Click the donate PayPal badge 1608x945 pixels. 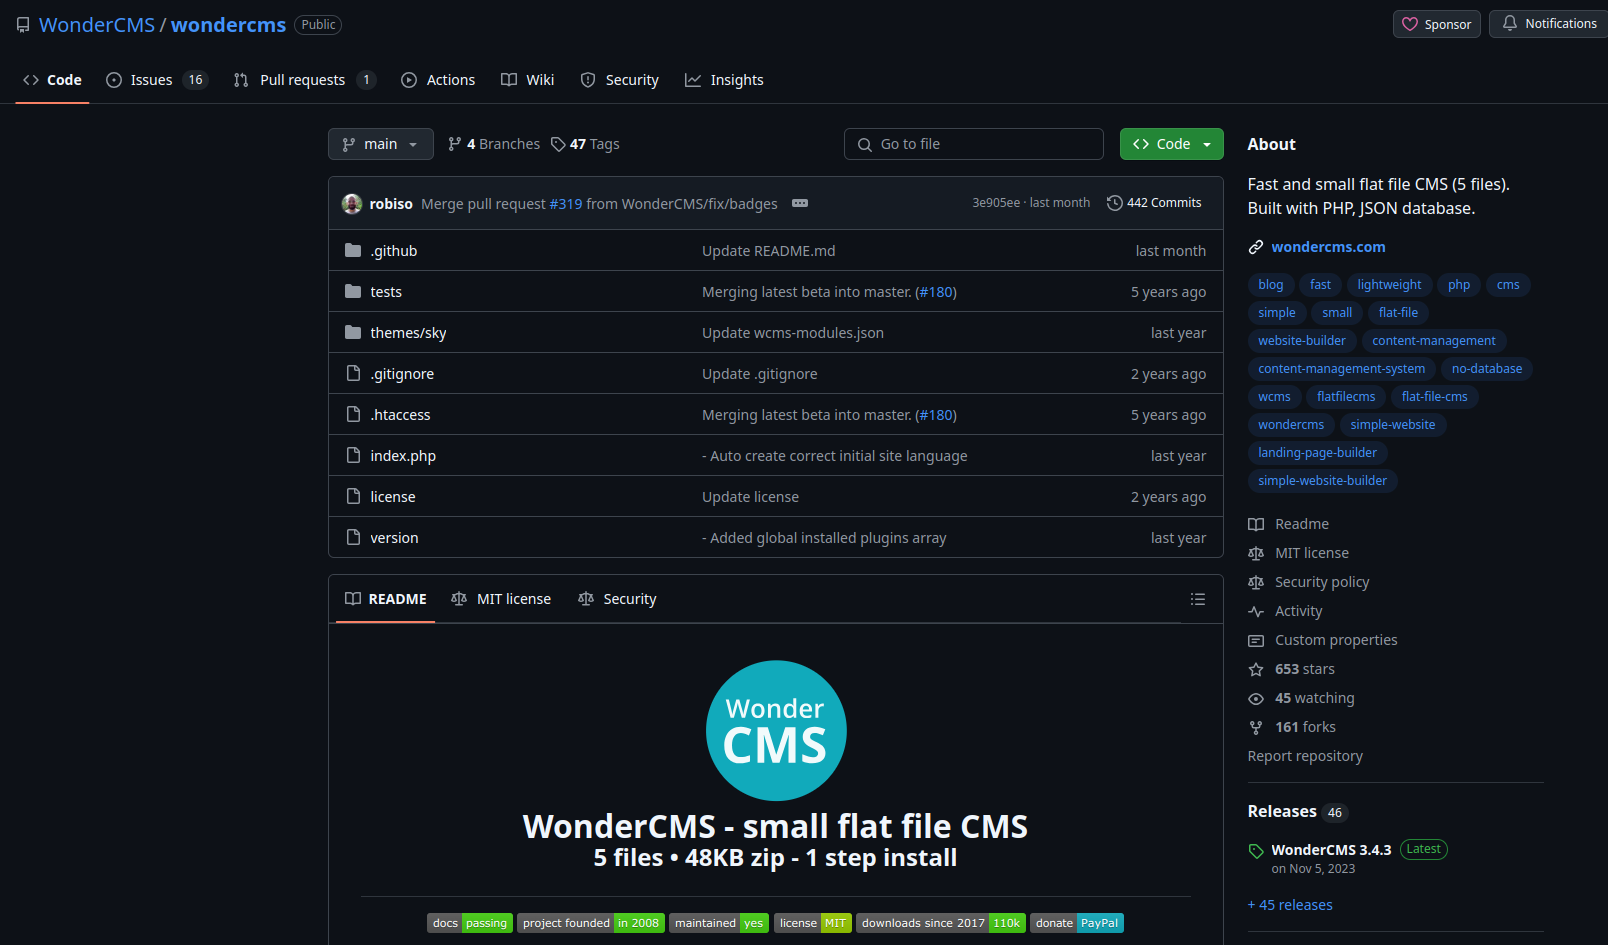[1077, 923]
